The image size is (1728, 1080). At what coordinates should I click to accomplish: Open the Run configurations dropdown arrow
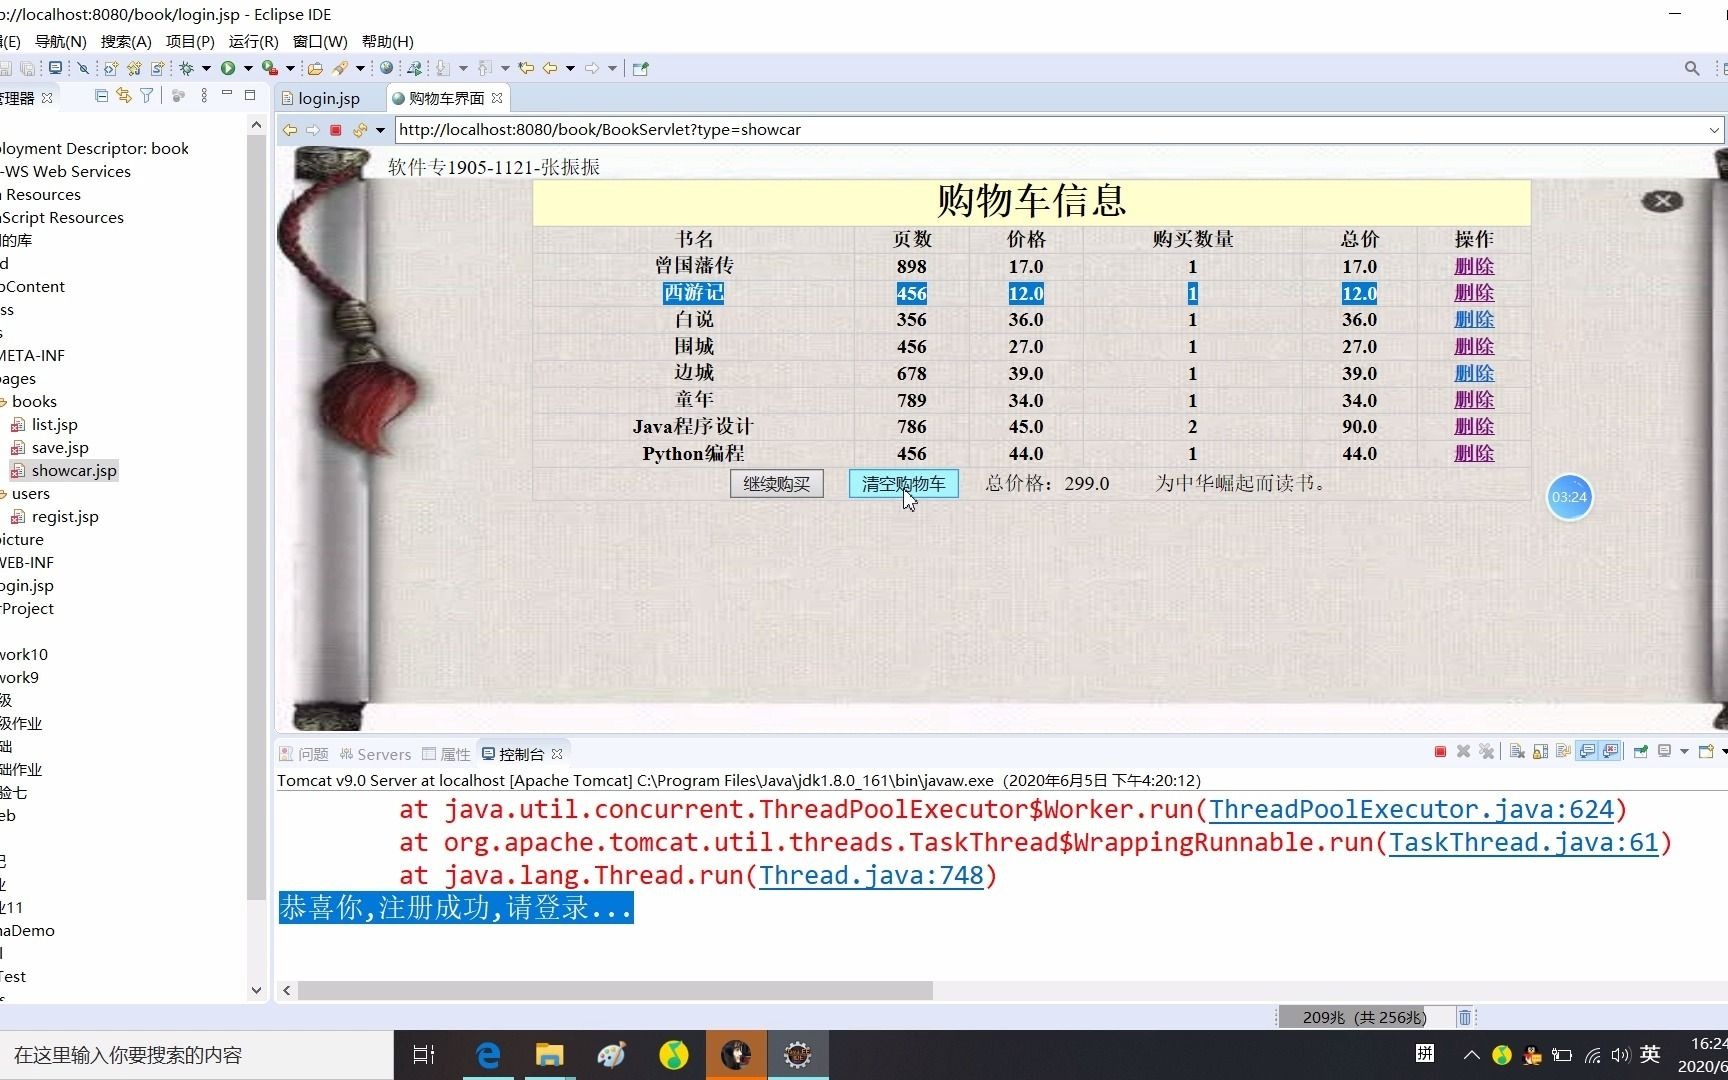click(x=248, y=68)
